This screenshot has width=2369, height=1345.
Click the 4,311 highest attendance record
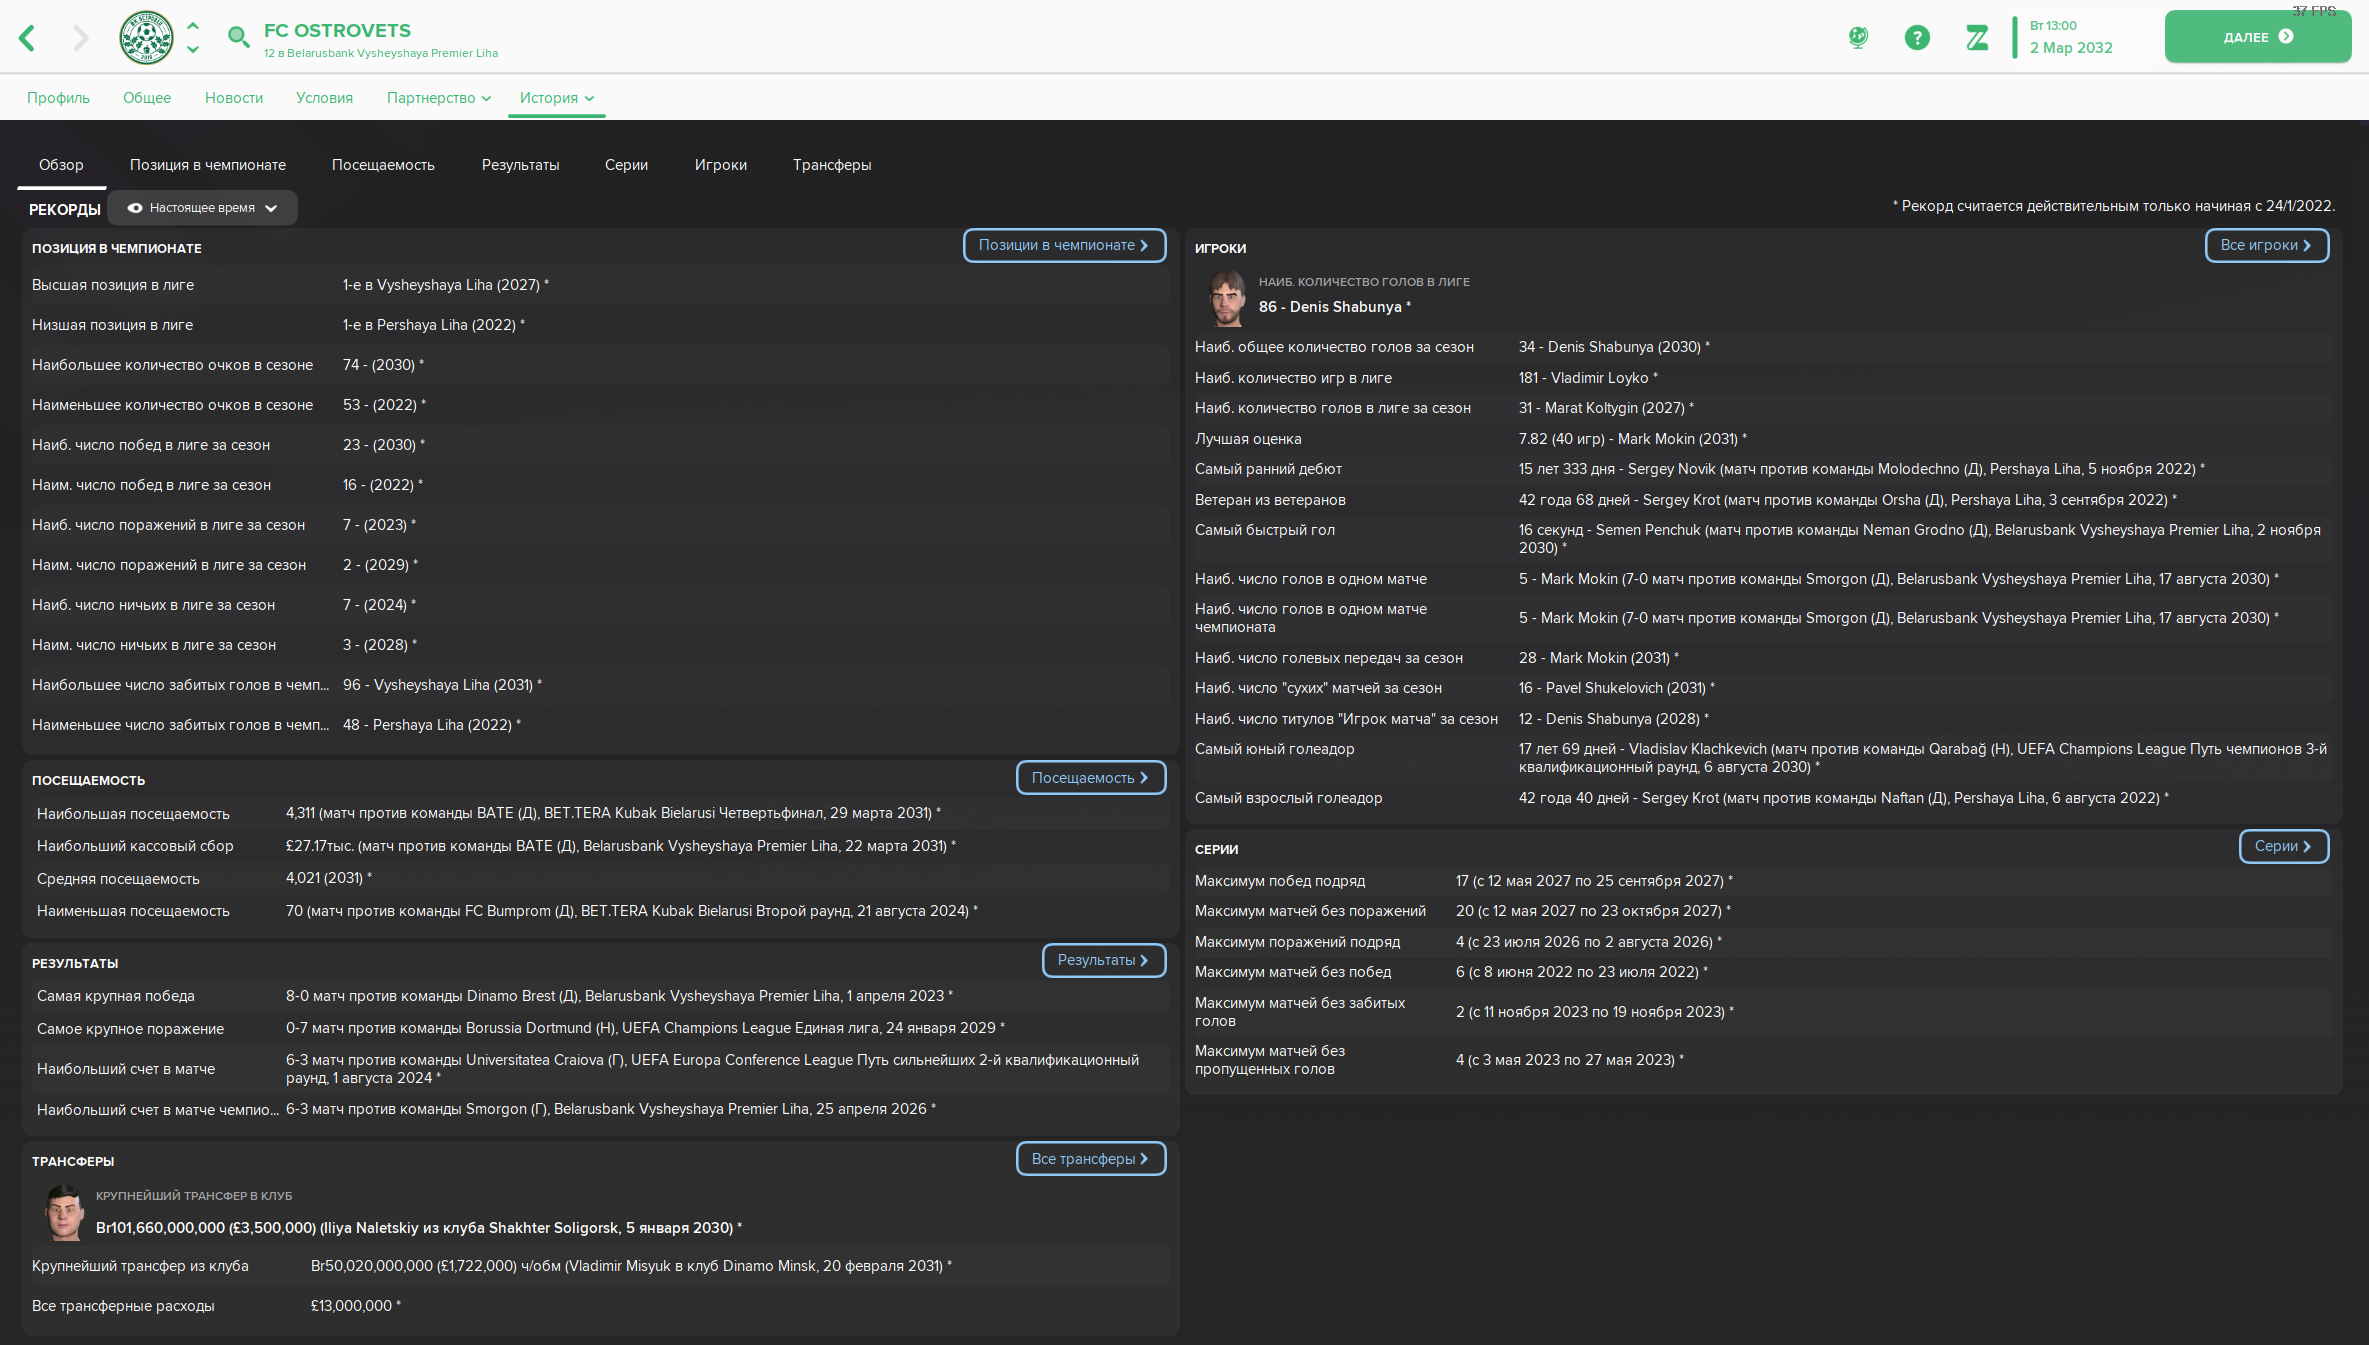pyautogui.click(x=613, y=813)
